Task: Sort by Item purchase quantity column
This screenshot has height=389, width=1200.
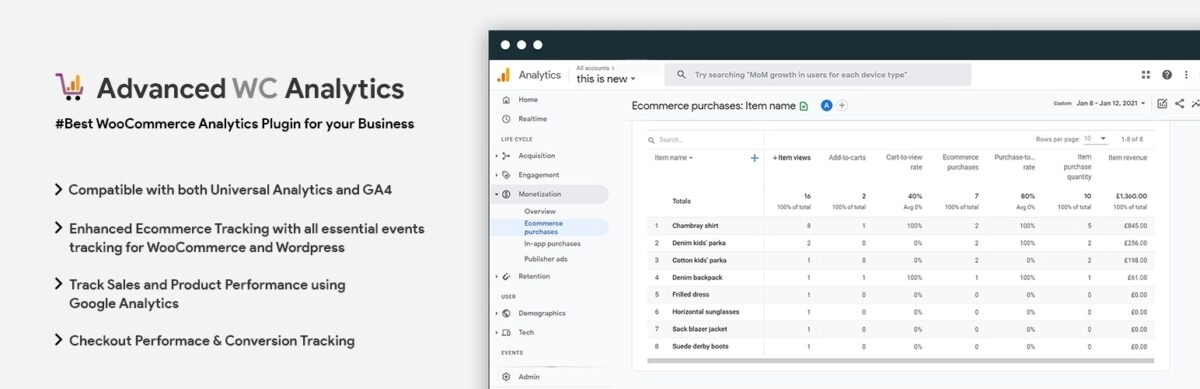Action: (1077, 166)
